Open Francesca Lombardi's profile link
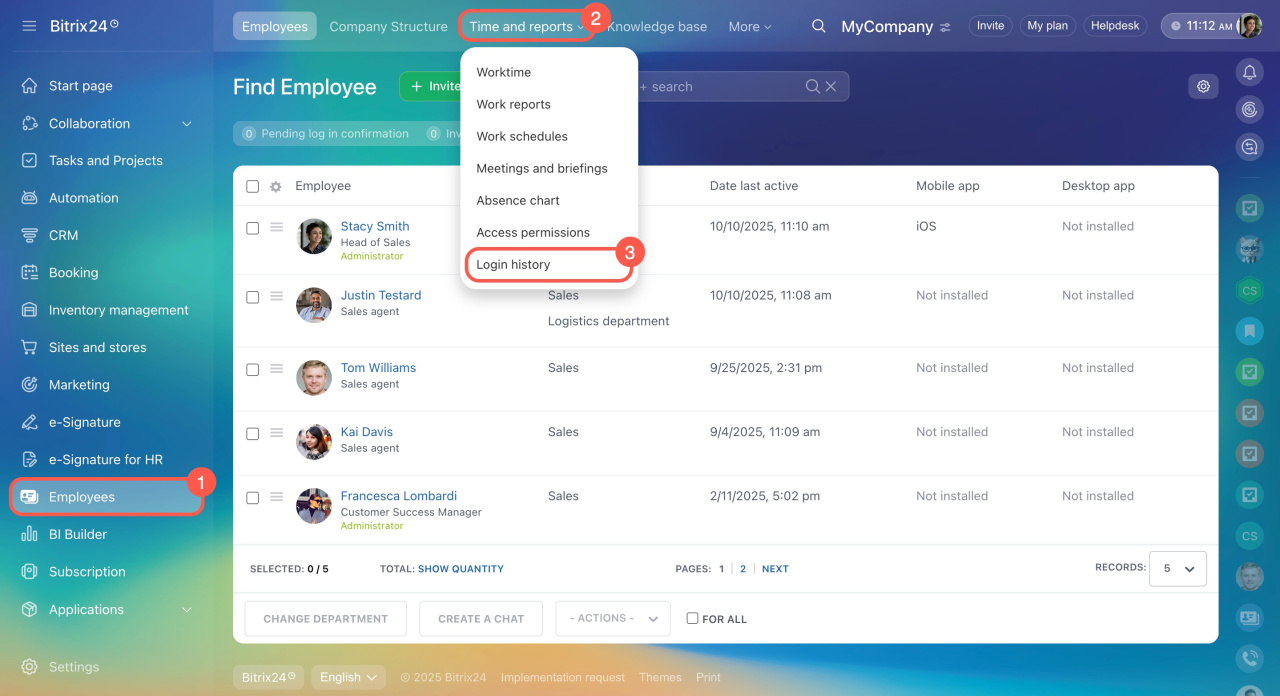 (398, 496)
